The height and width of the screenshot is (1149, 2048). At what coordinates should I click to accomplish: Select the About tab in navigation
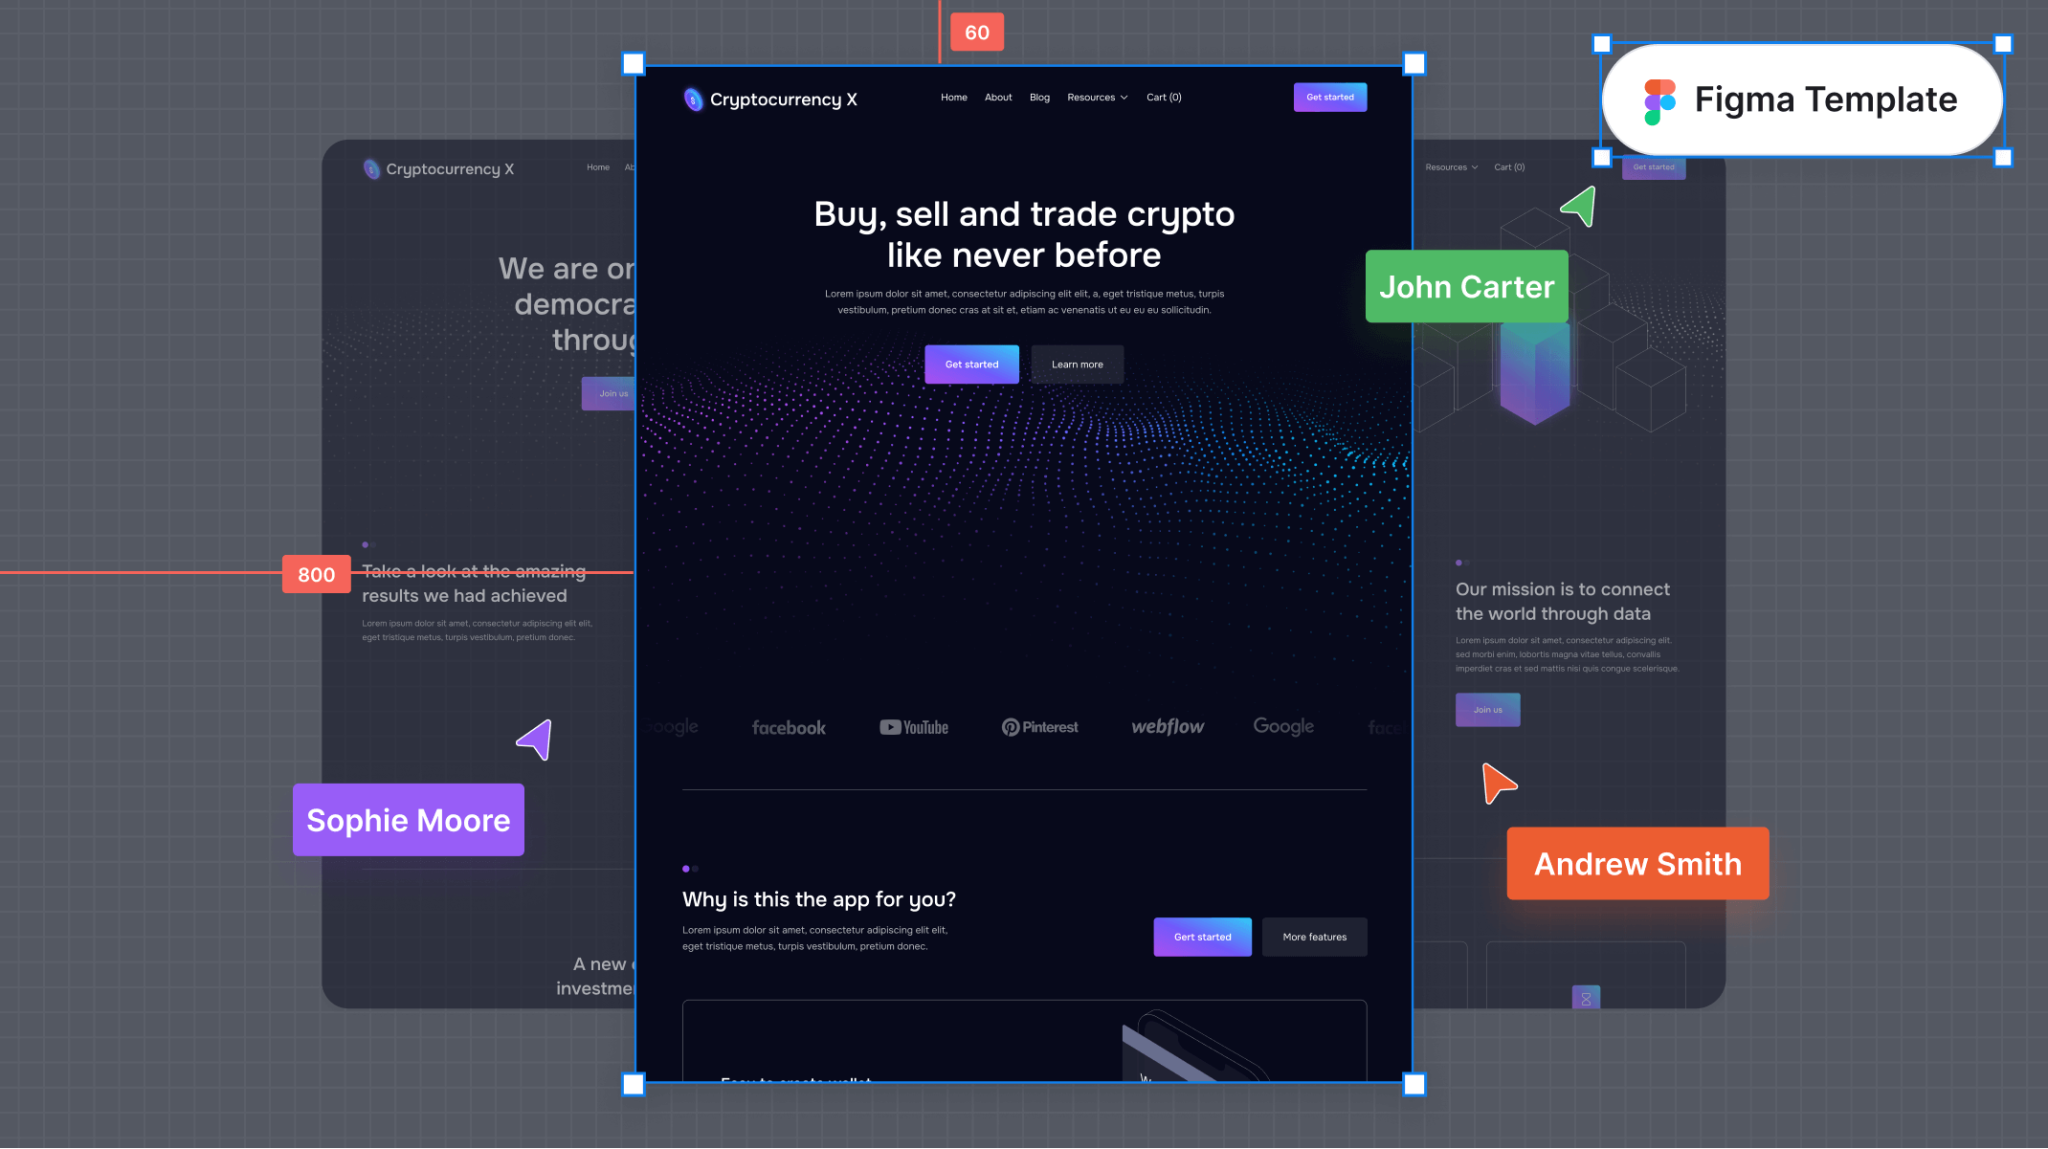point(997,97)
